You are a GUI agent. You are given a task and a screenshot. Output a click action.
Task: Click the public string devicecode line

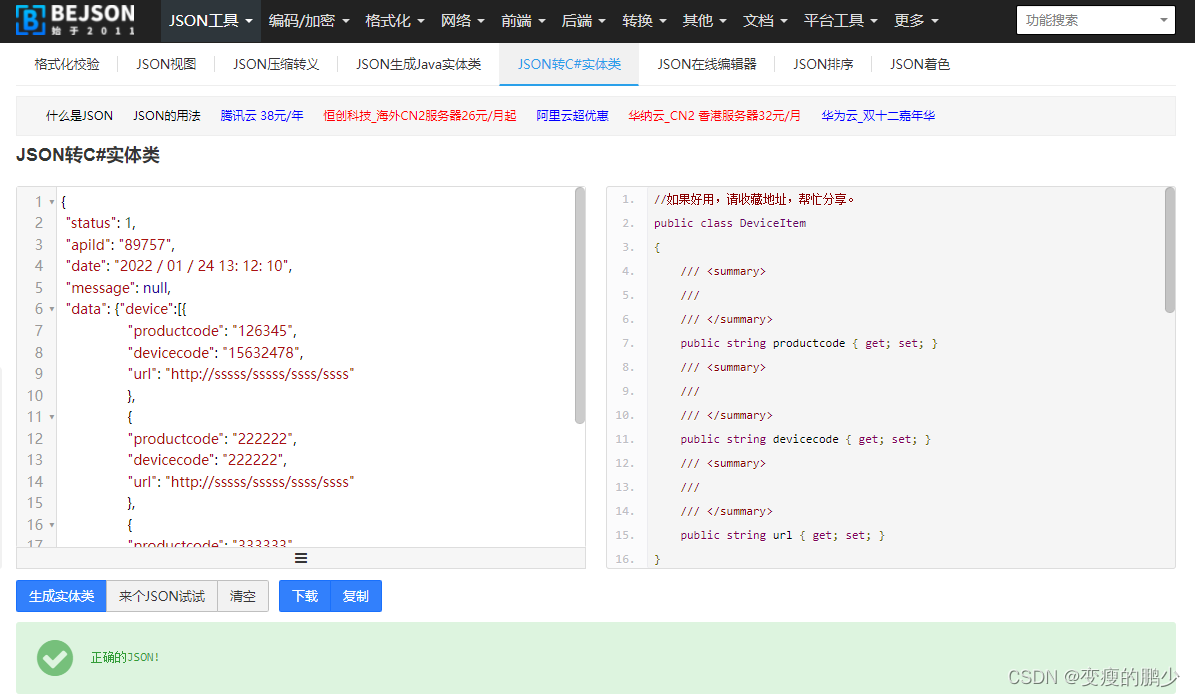tap(806, 440)
